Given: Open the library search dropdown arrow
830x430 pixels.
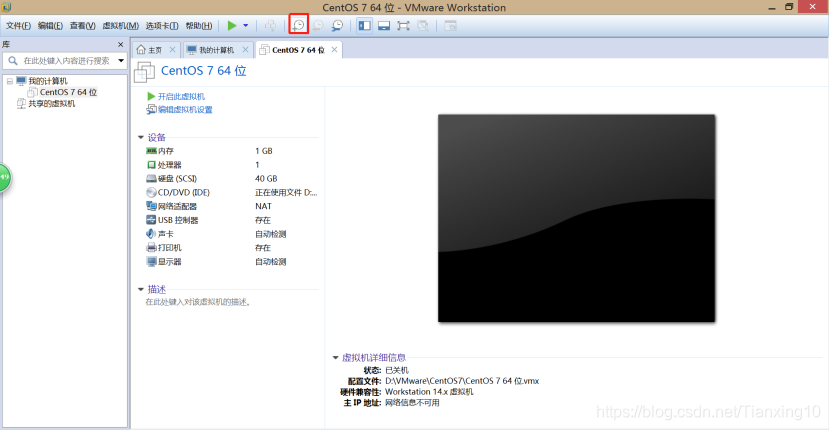Looking at the screenshot, I should click(121, 61).
